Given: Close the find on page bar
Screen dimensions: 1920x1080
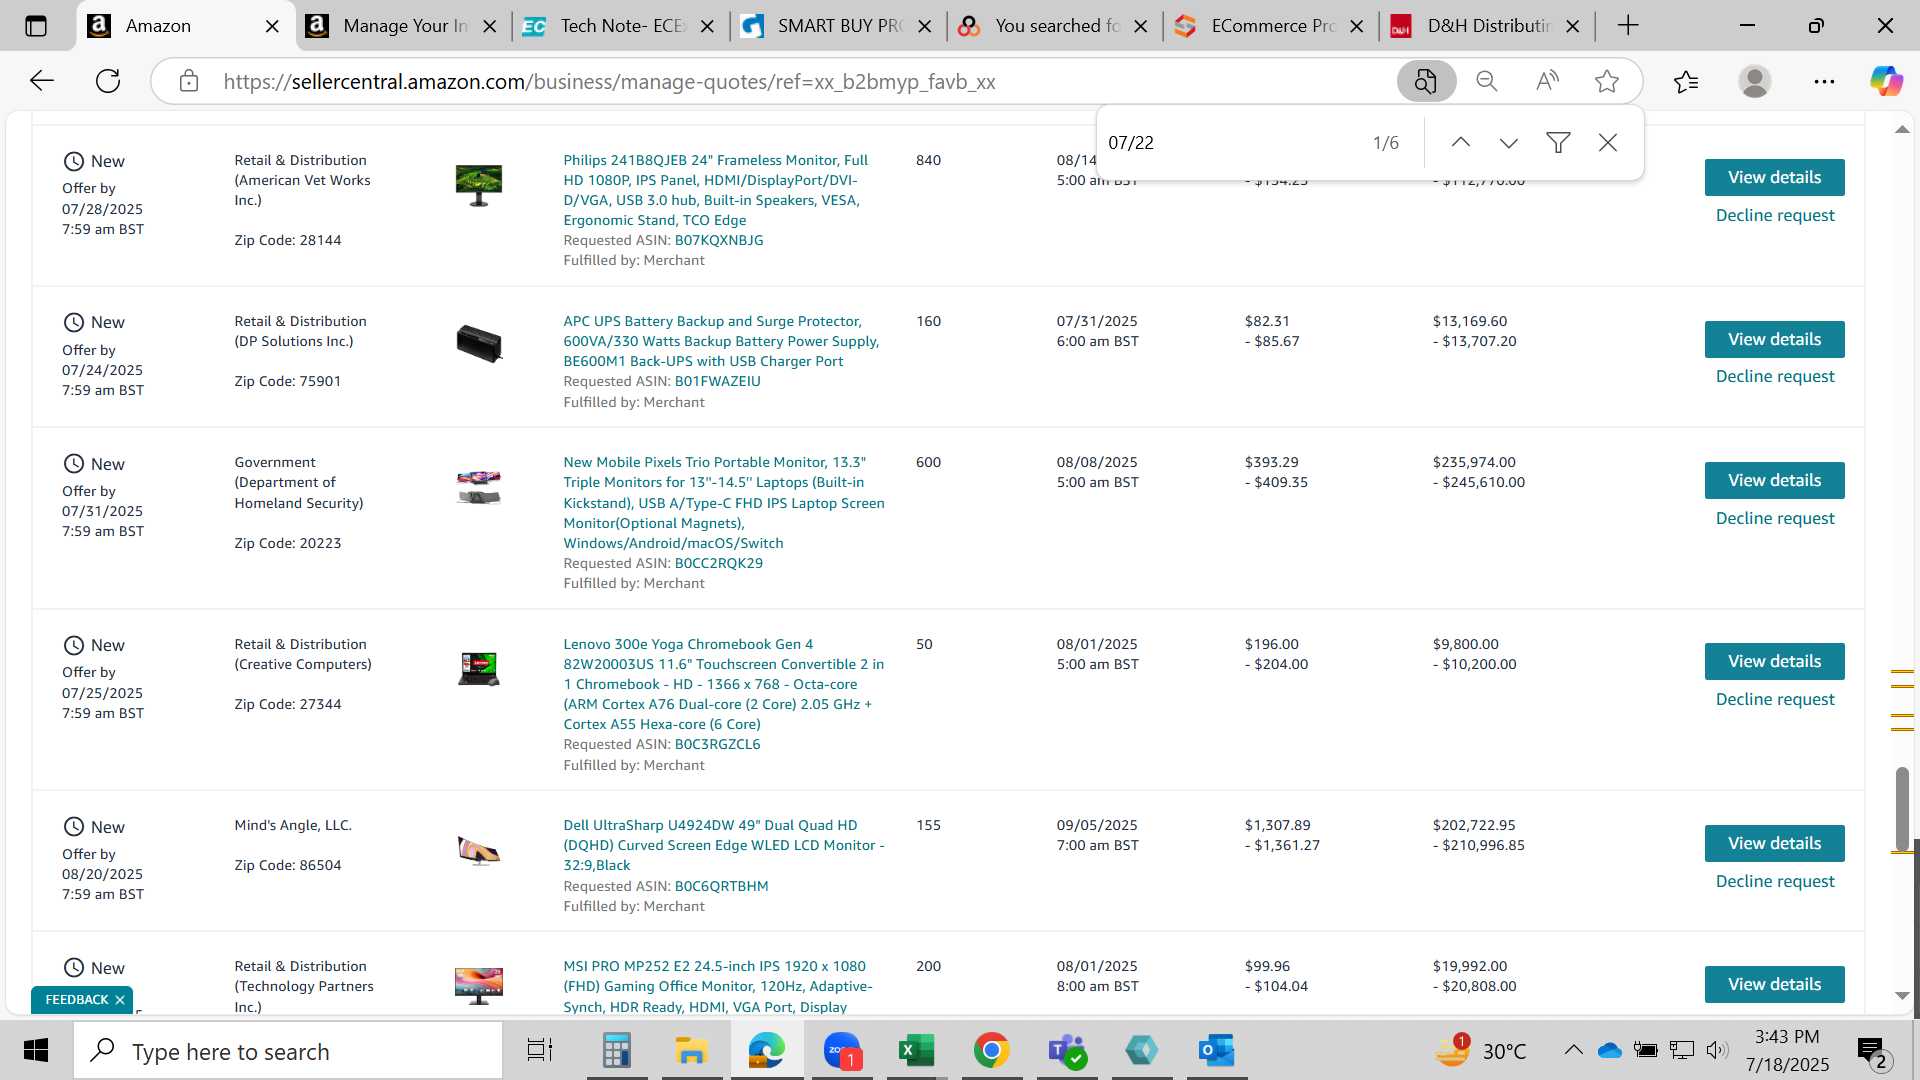Looking at the screenshot, I should [x=1608, y=143].
